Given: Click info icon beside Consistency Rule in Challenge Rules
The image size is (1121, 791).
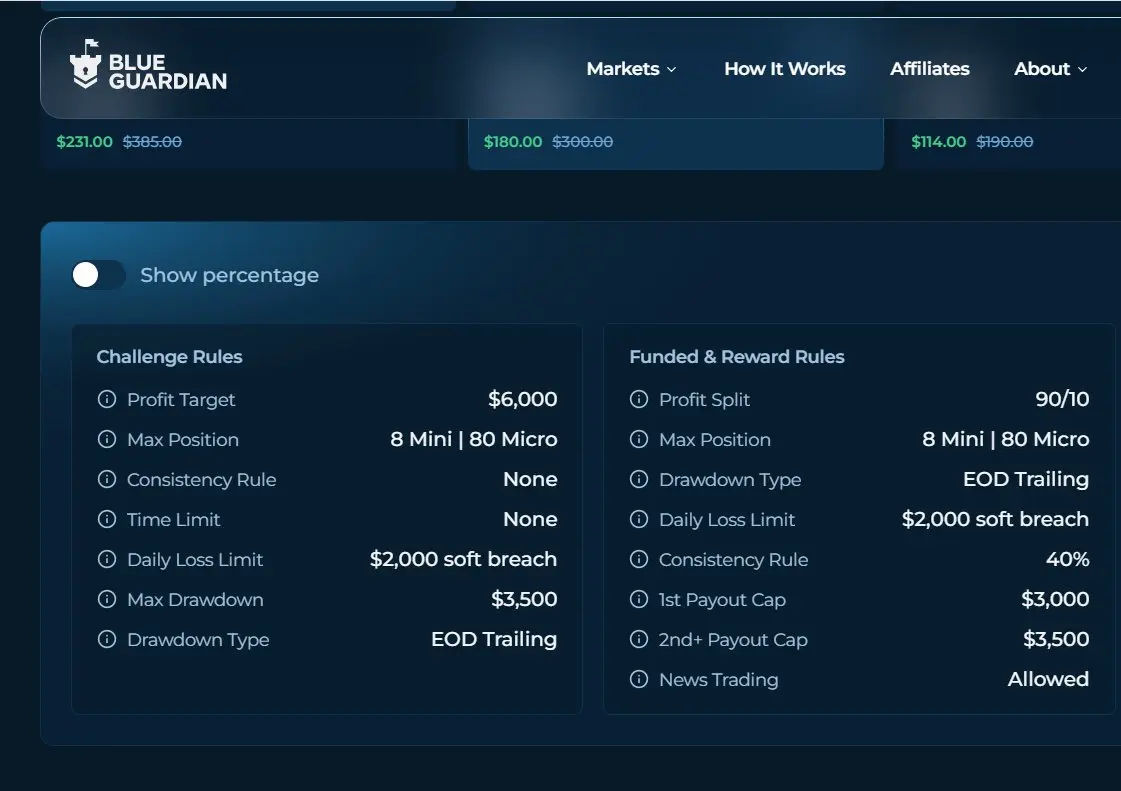Looking at the screenshot, I should coord(107,479).
